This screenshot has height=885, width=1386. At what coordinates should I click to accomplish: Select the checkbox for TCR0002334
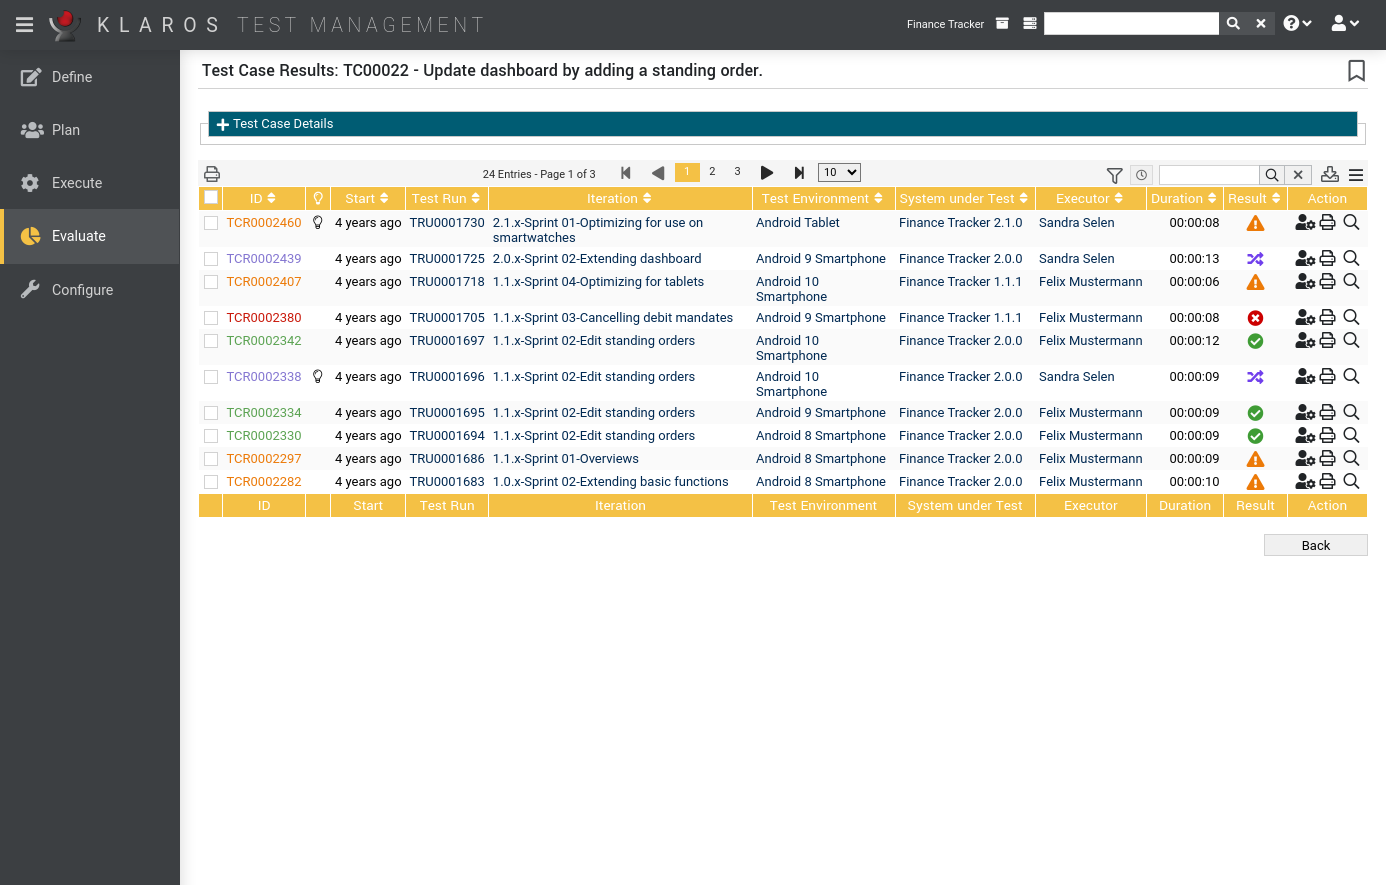211,413
